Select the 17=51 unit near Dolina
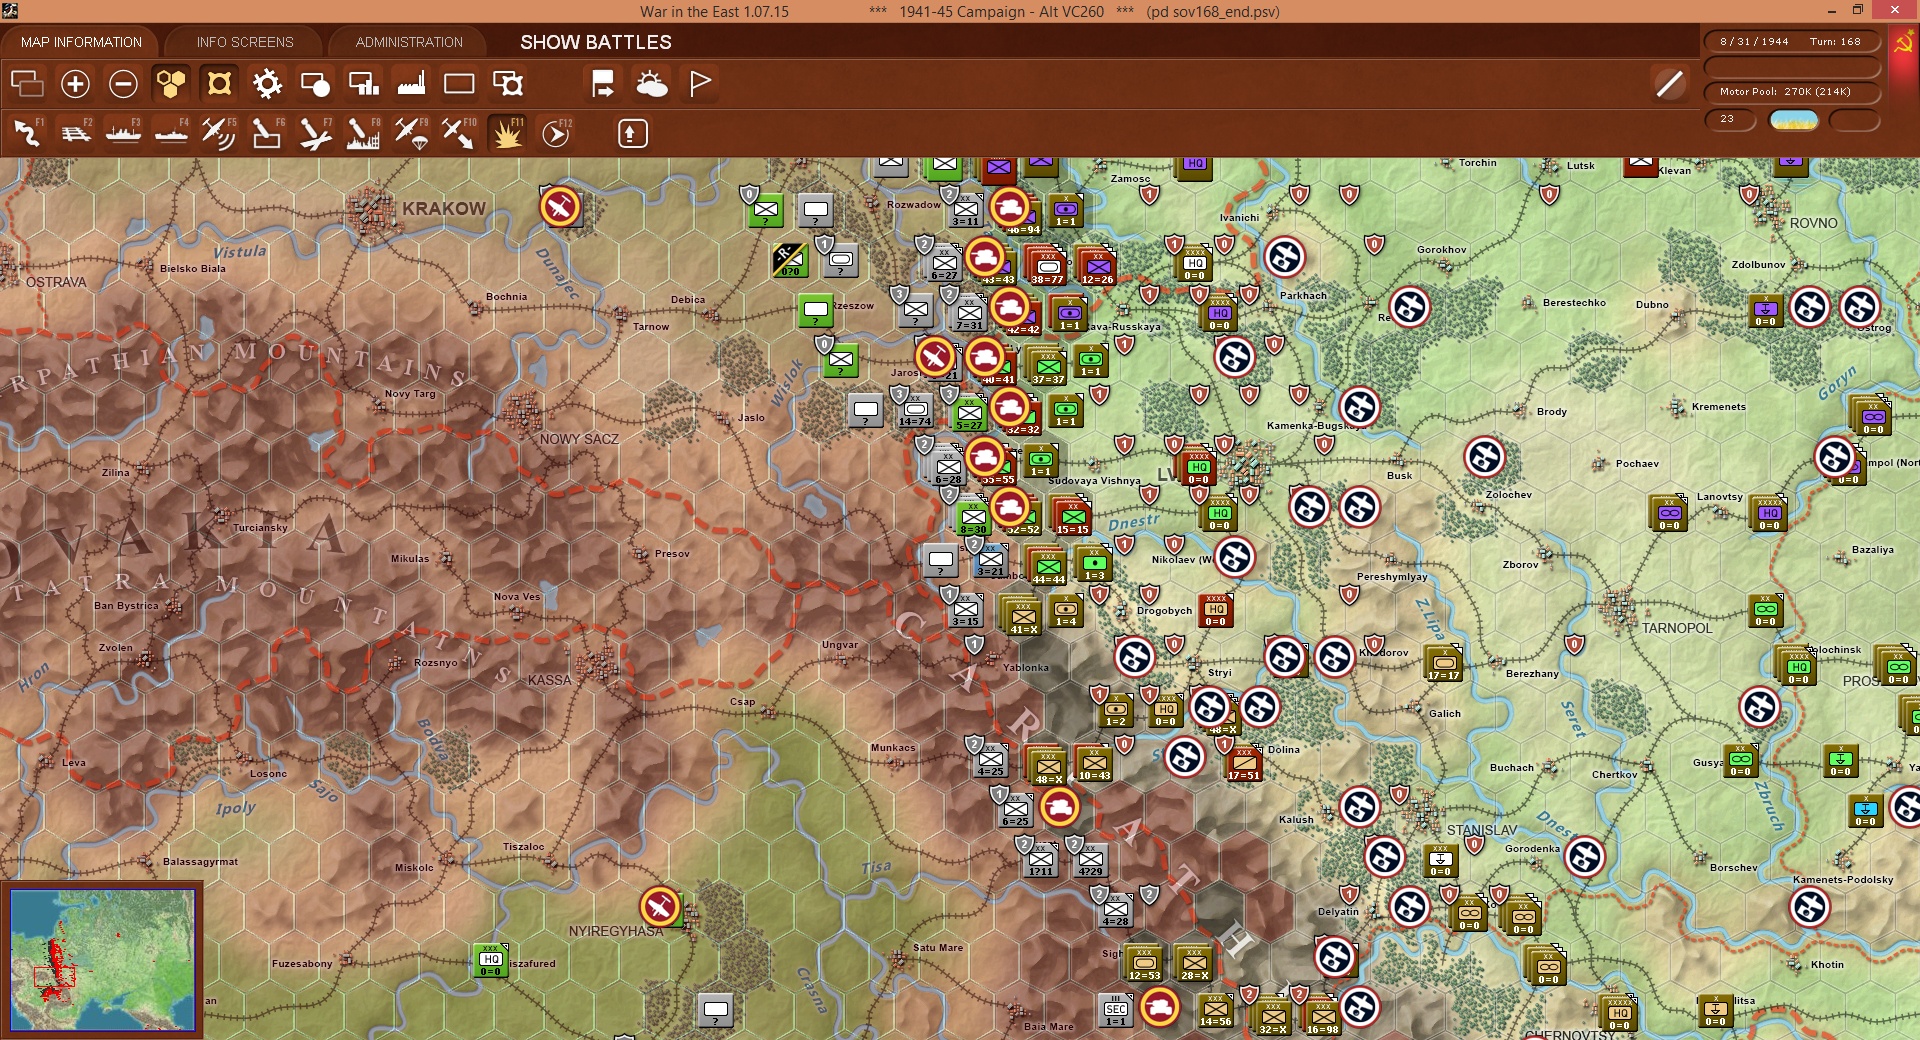This screenshot has width=1920, height=1040. coord(1244,764)
